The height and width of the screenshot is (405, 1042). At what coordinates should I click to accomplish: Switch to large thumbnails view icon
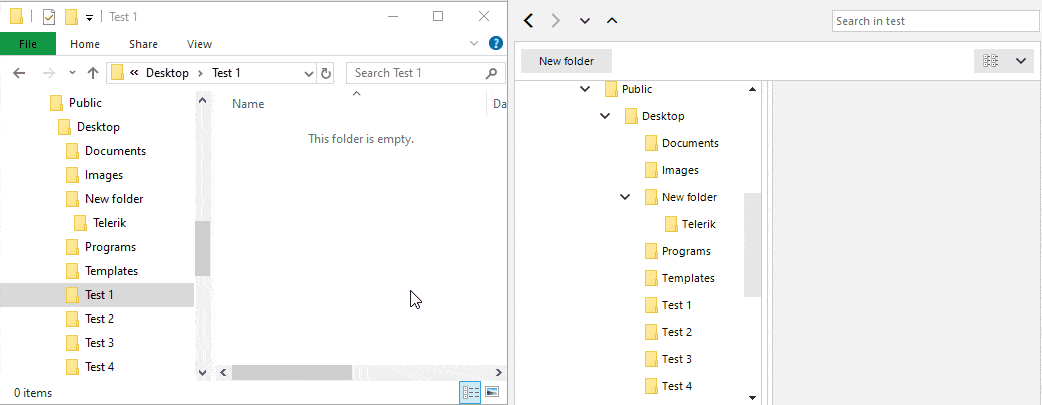492,392
